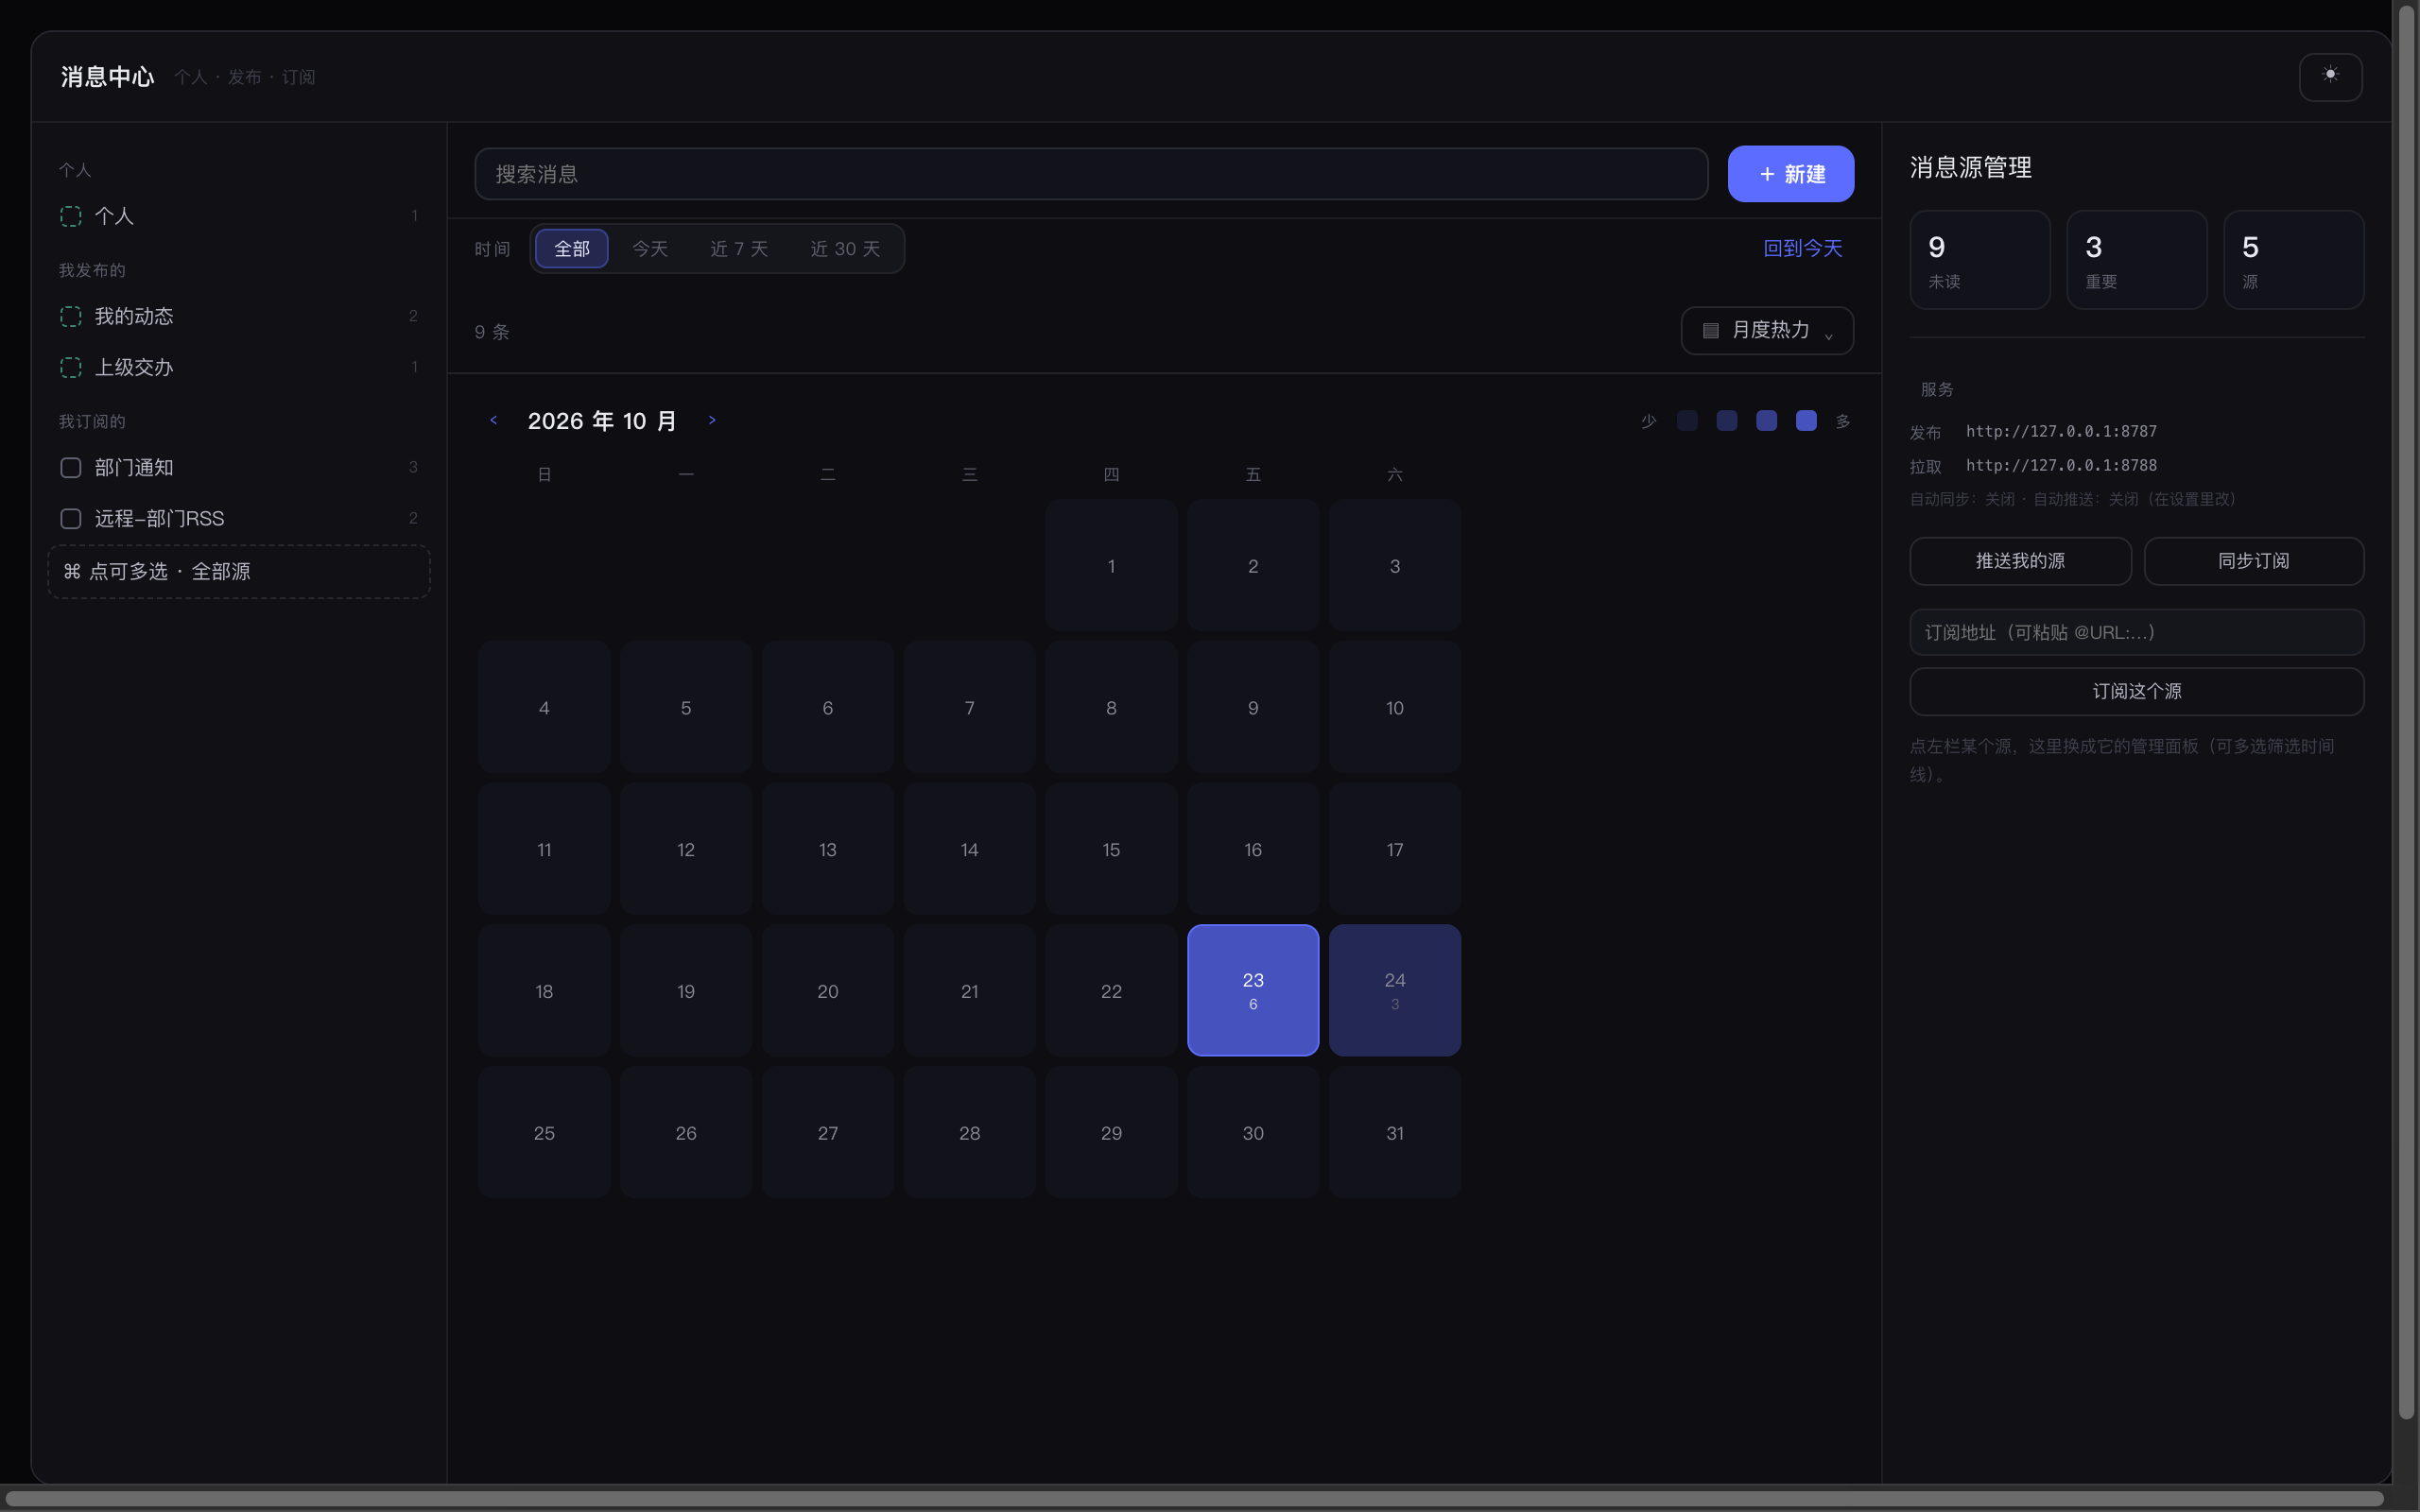Click the 源 count card showing 5
Screen dimensions: 2420x1512
pyautogui.click(x=2294, y=260)
